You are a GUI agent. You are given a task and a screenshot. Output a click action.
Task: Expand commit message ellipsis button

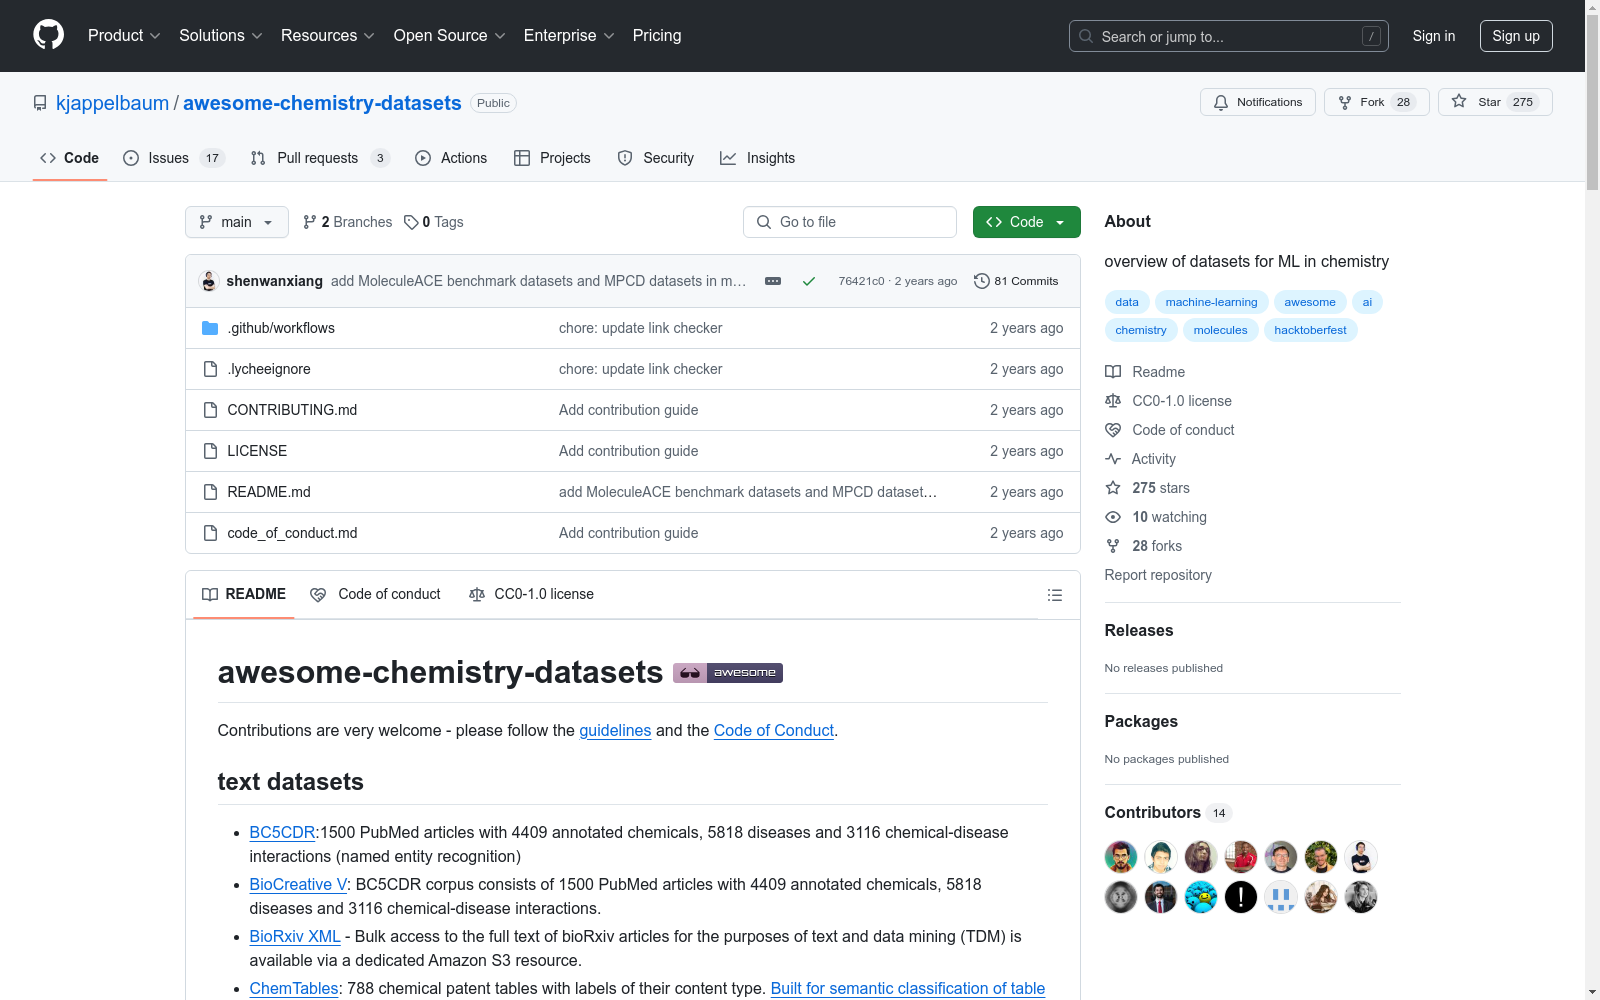point(773,281)
